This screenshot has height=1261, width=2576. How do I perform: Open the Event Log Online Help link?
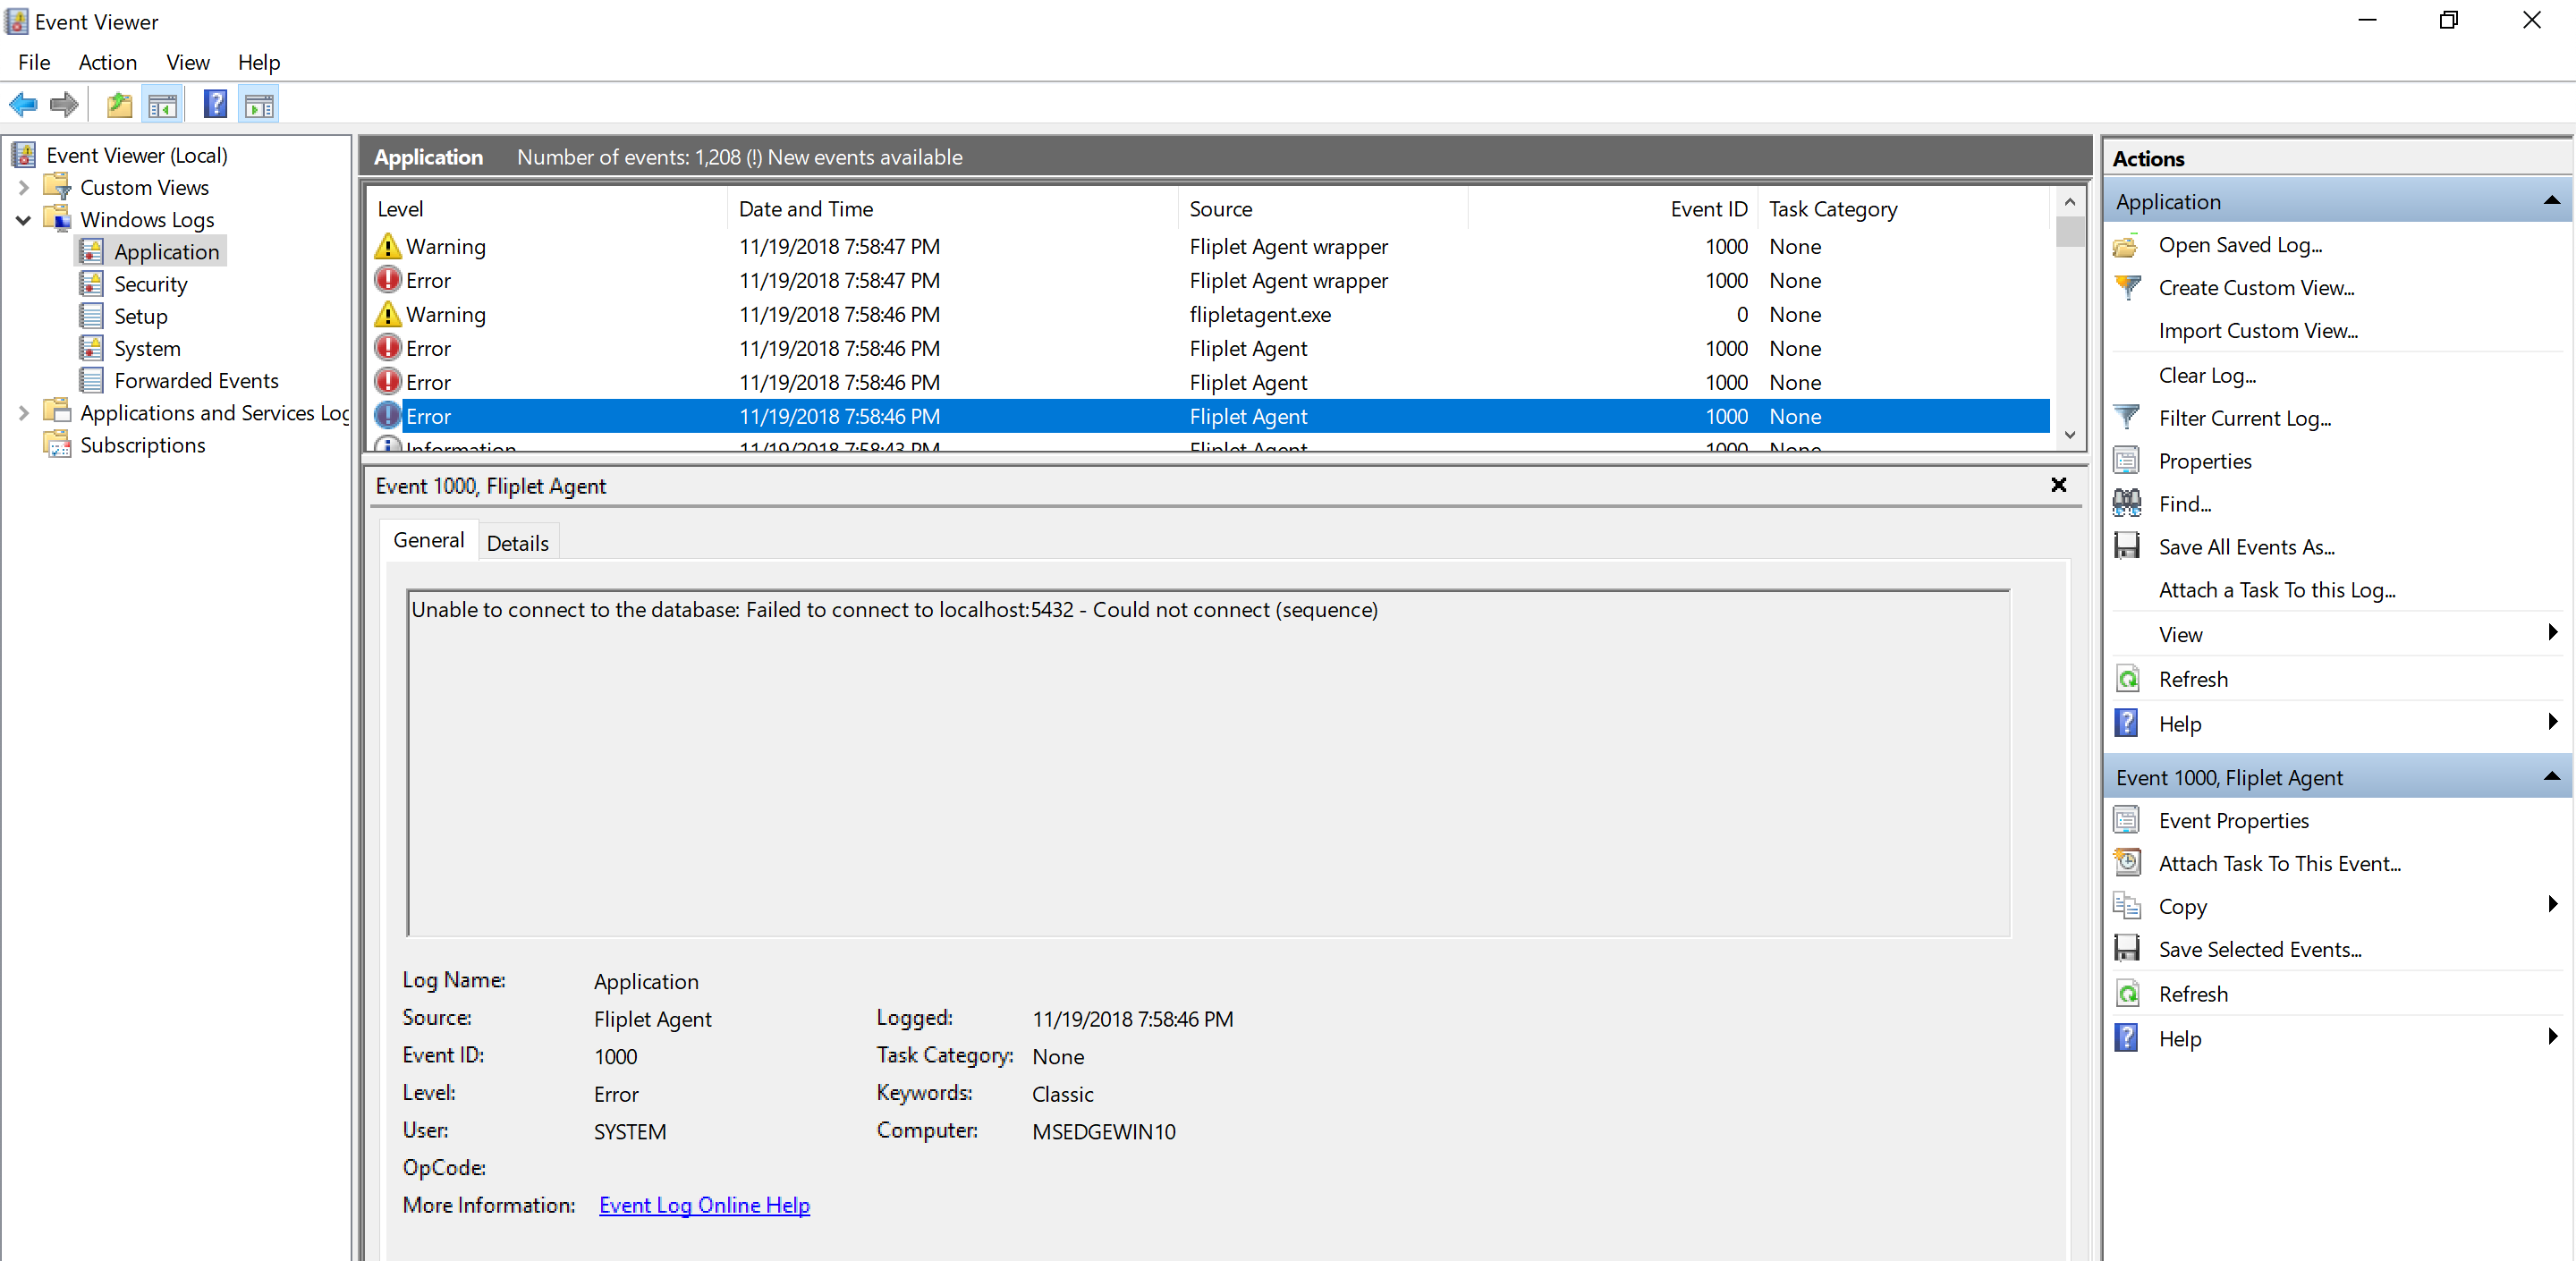click(x=704, y=1205)
